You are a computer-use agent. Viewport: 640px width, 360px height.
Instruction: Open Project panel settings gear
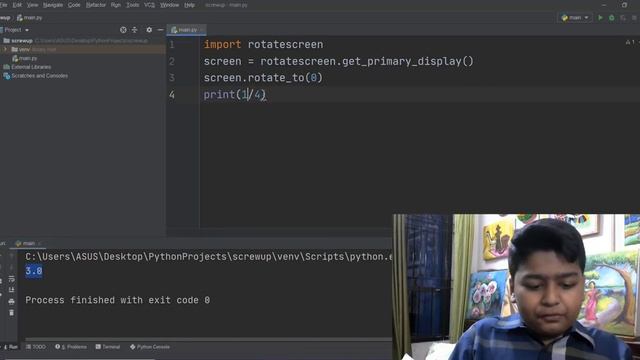click(x=149, y=30)
